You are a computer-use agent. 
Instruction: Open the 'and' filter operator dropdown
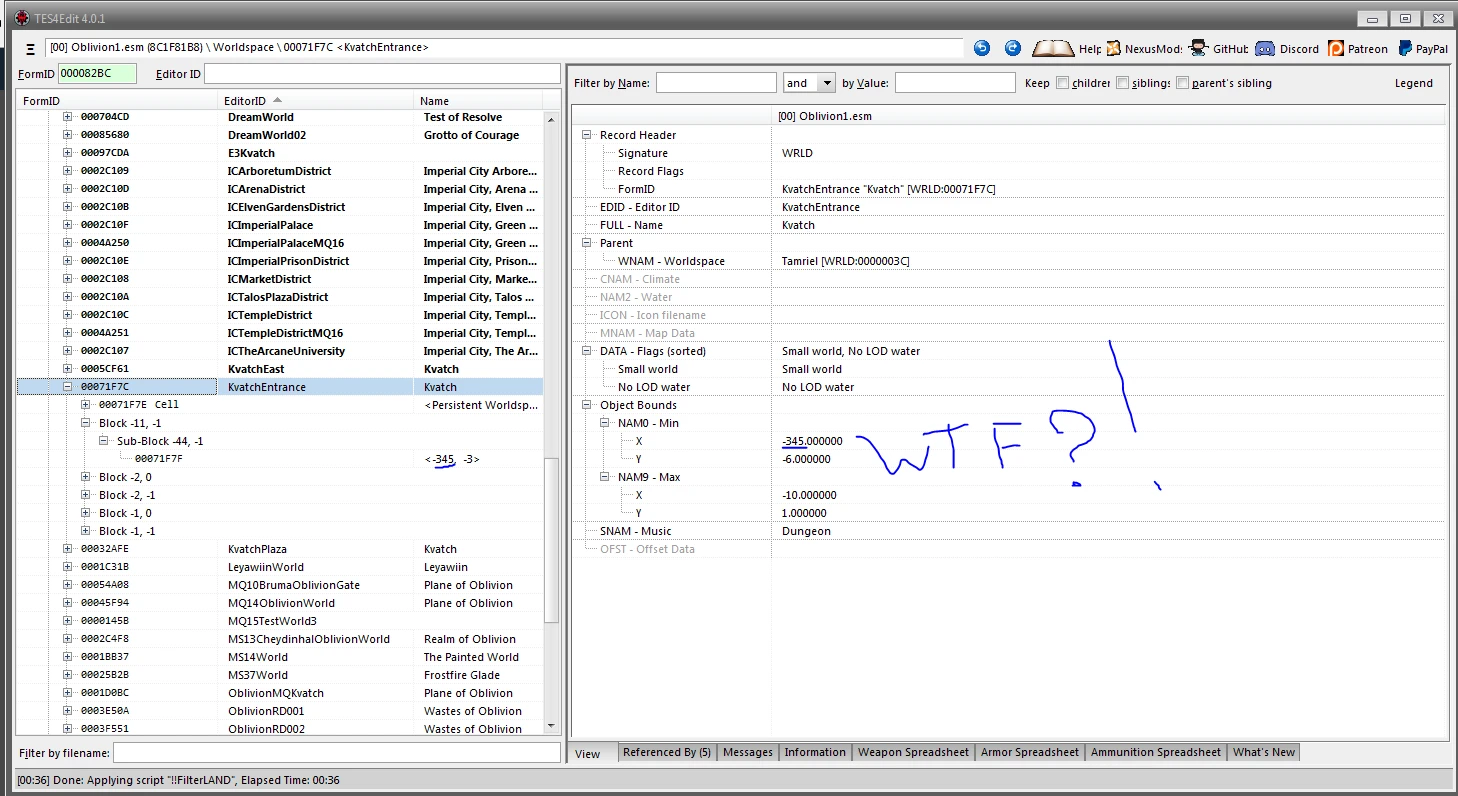click(x=826, y=83)
